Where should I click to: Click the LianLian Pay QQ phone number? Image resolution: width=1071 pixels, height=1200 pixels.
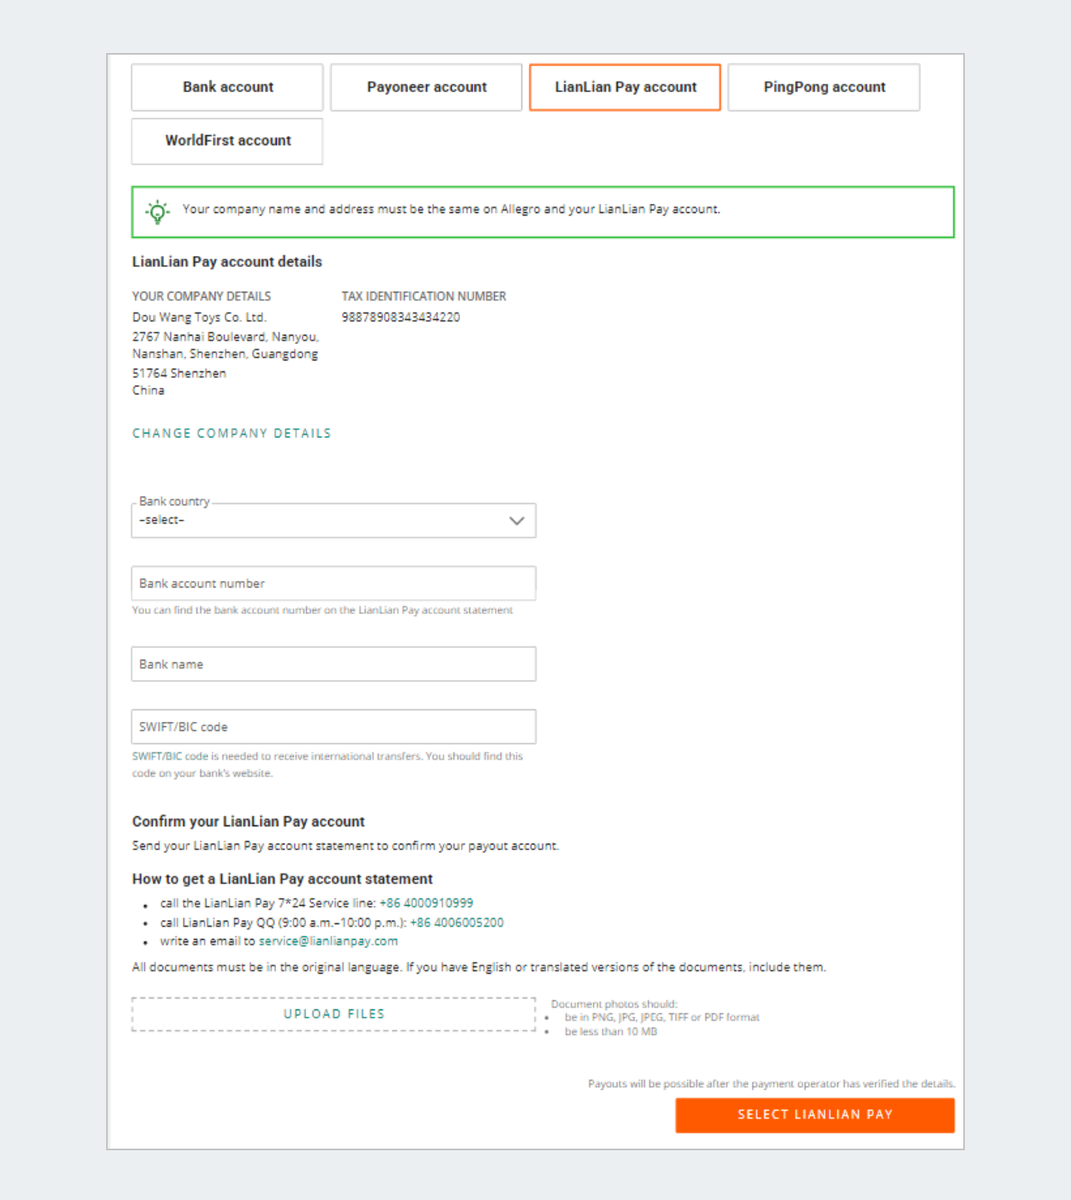(456, 923)
